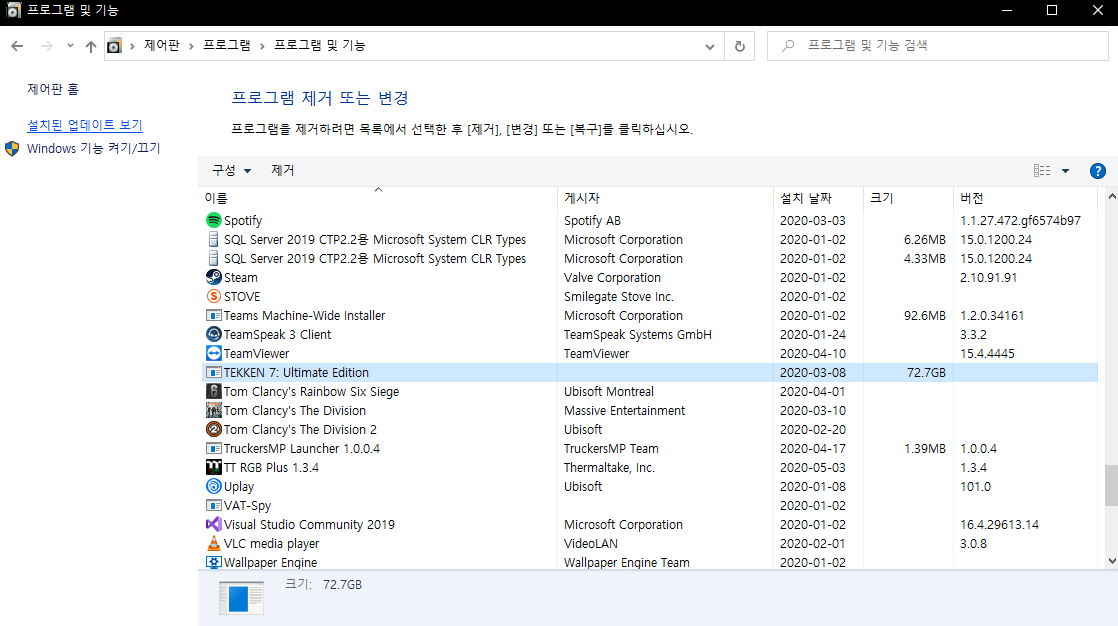Click the Tom Clancy's The Division icon
Viewport: 1118px width, 626px height.
pos(213,411)
